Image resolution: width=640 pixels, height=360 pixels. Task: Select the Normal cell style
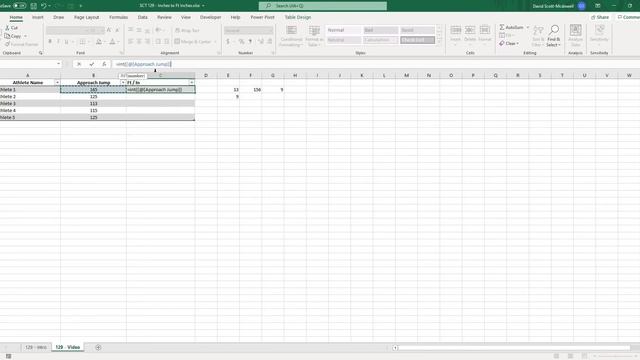tap(343, 30)
